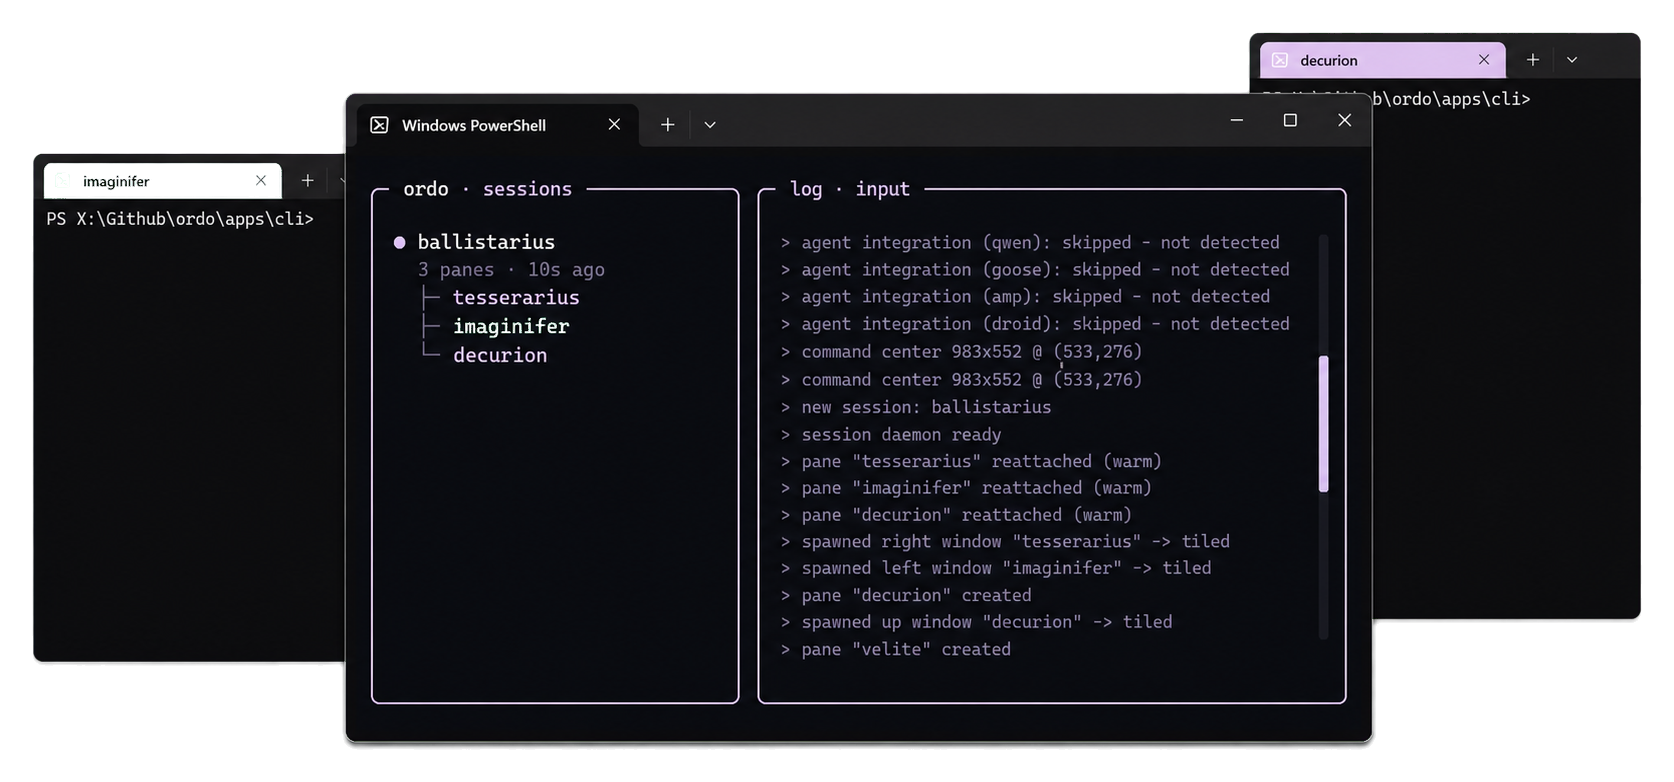Close the Windows PowerShell tab
This screenshot has height=782, width=1674.
pos(614,124)
